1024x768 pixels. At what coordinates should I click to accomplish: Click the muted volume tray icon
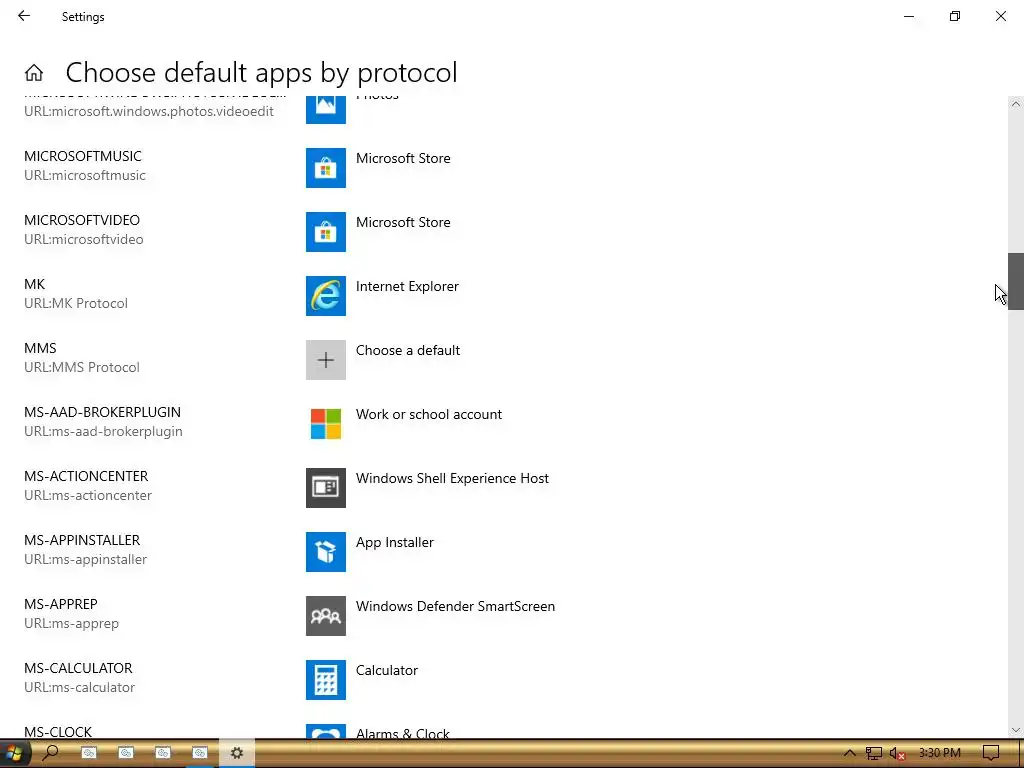click(x=897, y=754)
